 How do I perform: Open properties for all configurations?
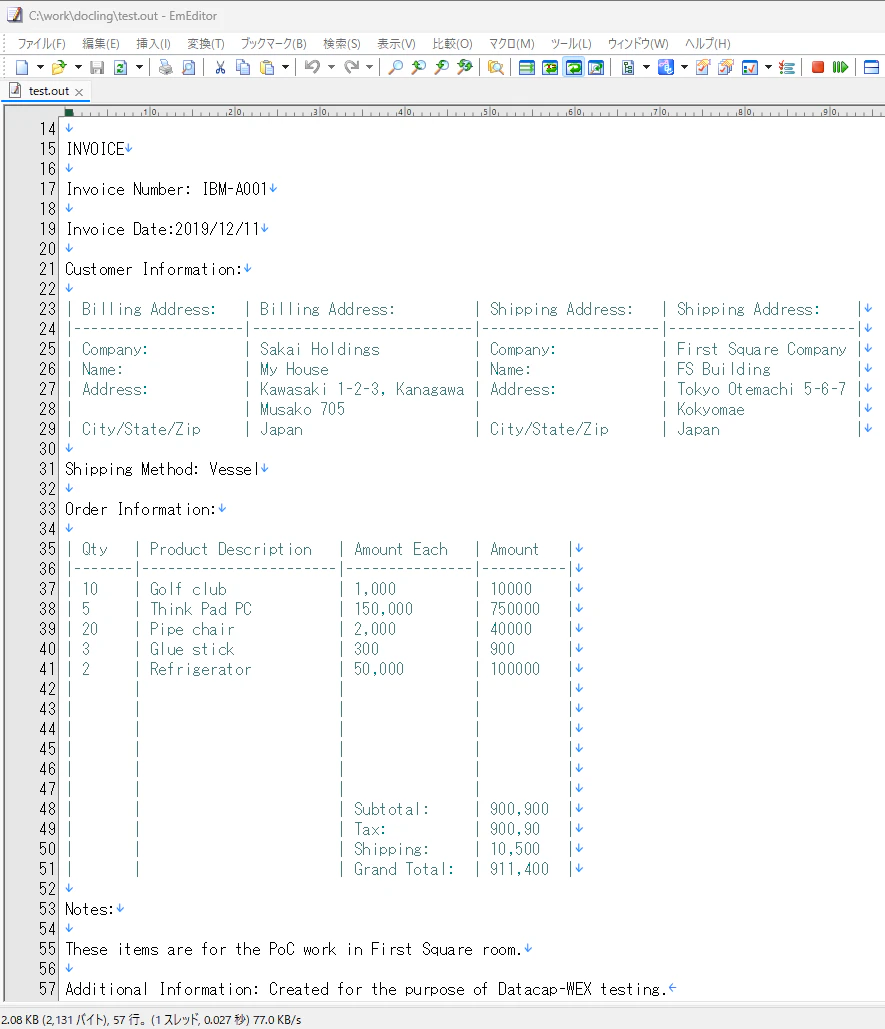726,67
